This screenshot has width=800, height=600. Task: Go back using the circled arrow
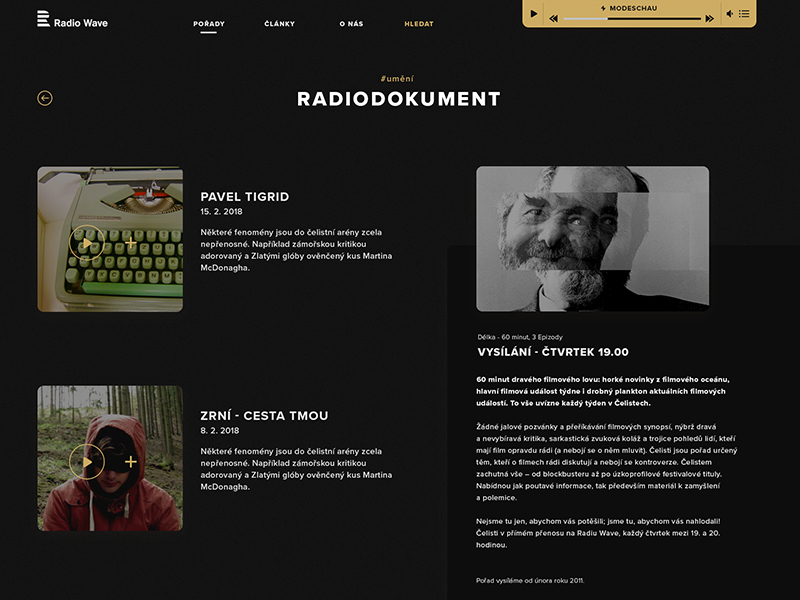coord(45,98)
